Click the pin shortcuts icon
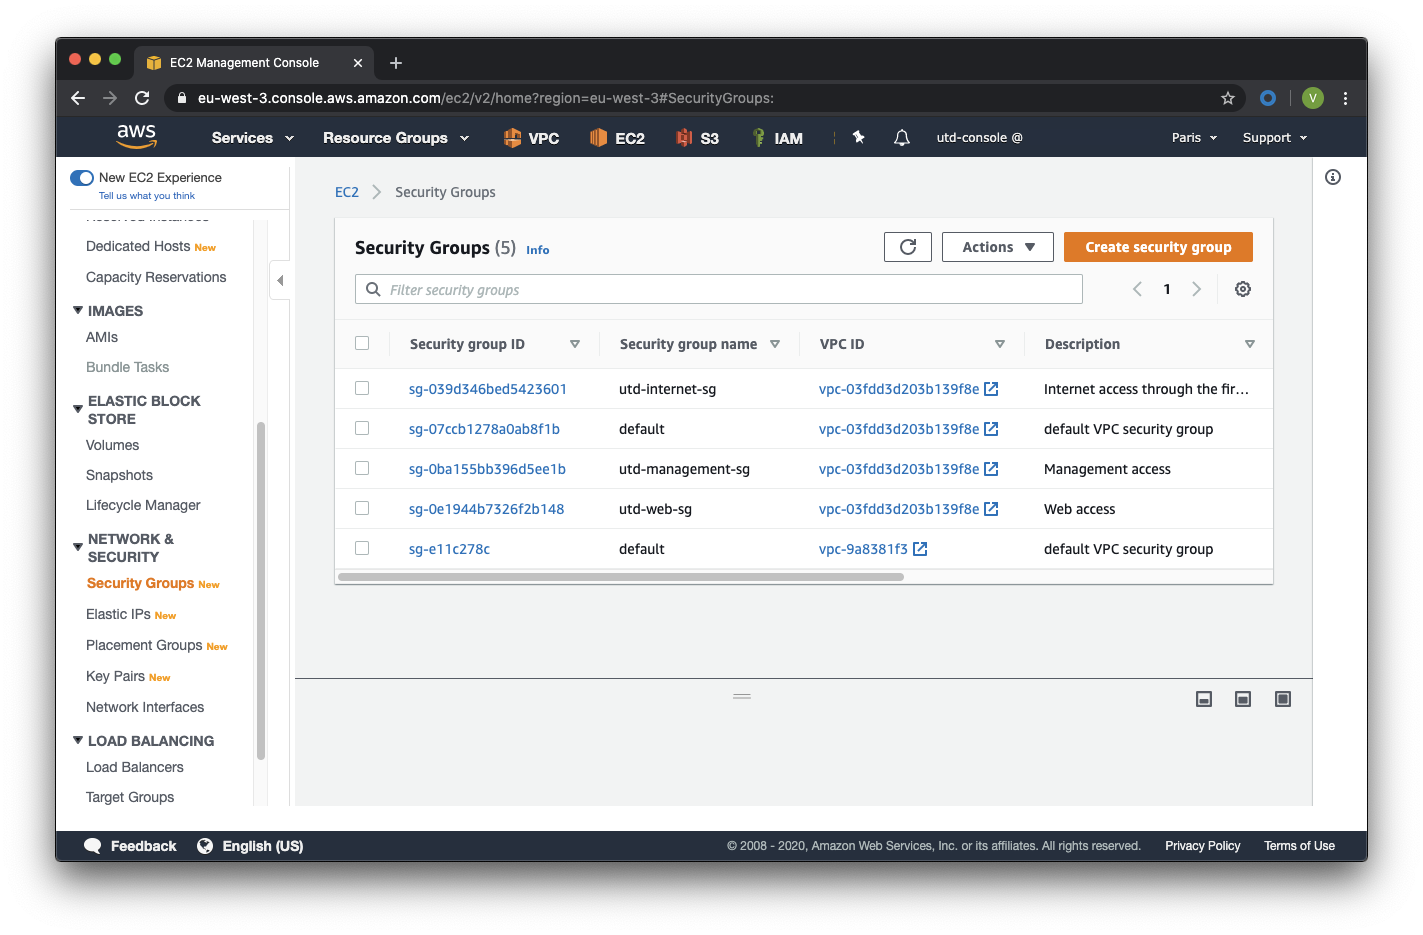1423x935 pixels. click(x=858, y=137)
